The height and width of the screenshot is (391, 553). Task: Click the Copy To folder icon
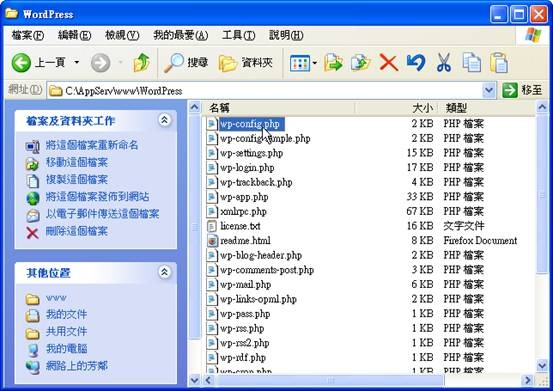(x=360, y=63)
